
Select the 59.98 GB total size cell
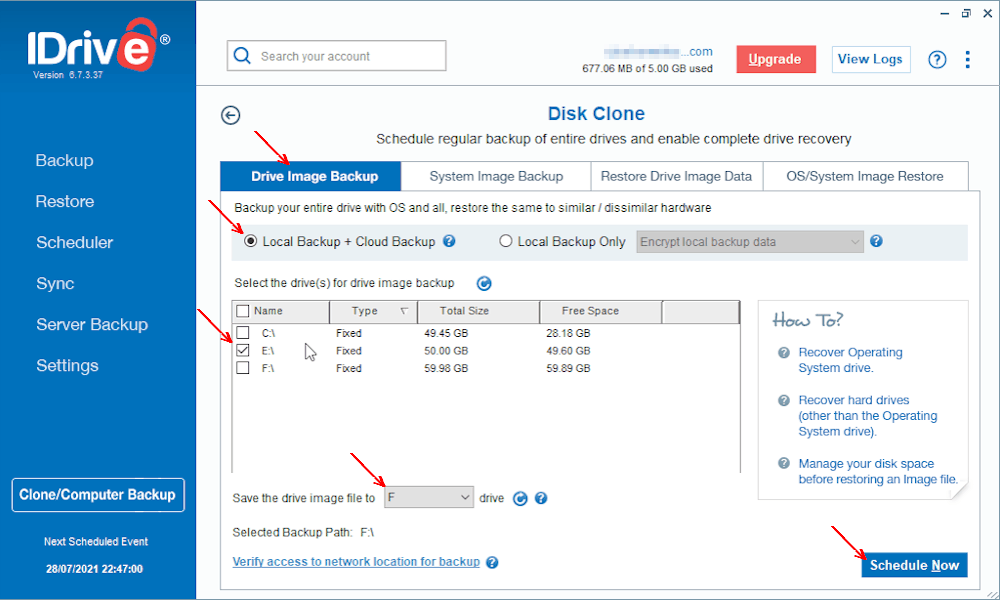click(446, 368)
